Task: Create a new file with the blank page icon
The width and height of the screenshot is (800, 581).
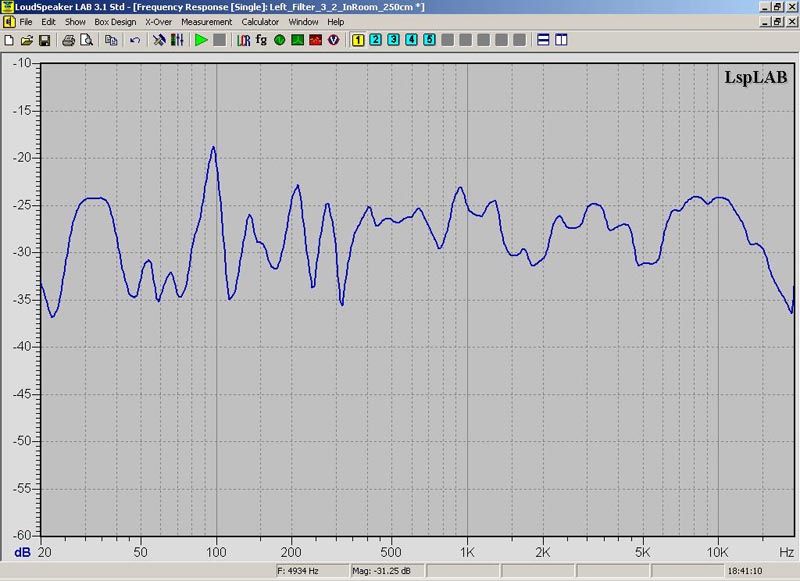Action: 9,40
